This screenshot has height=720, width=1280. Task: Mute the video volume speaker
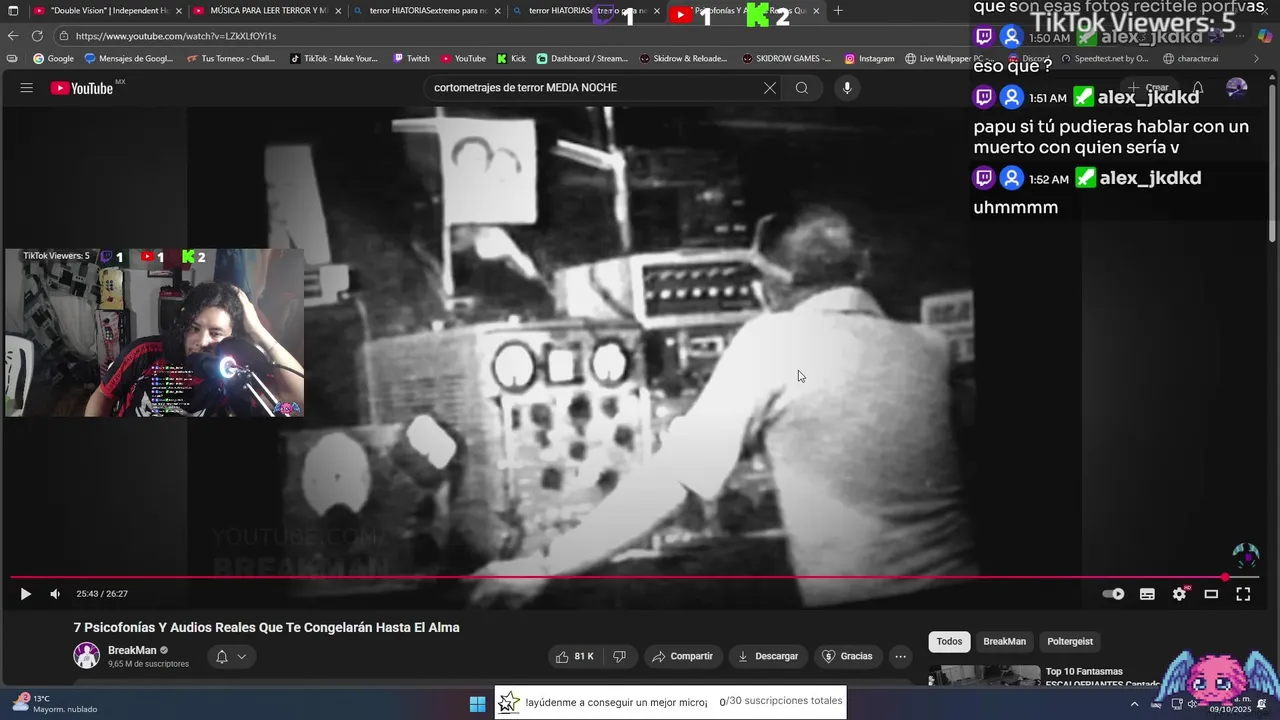55,594
